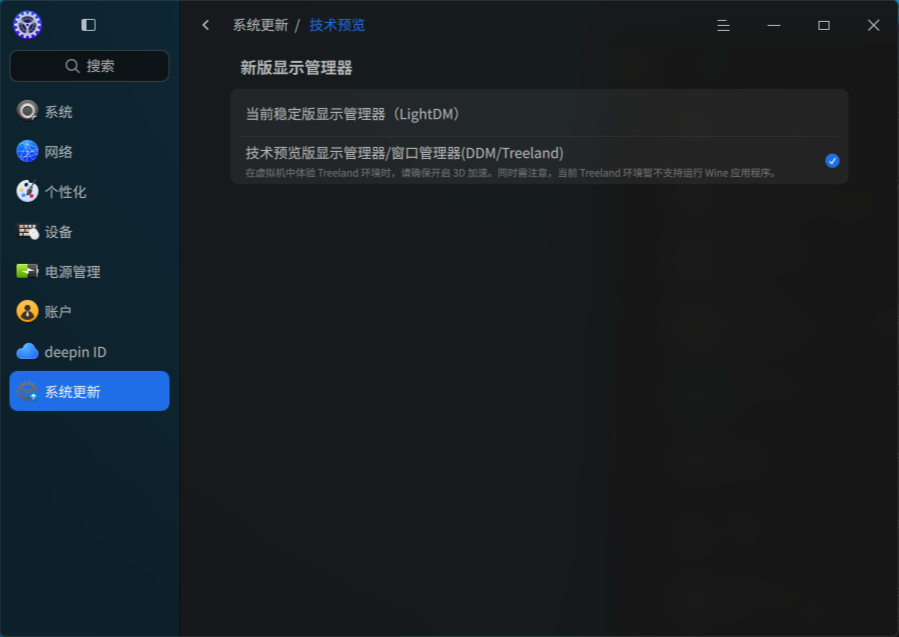Image resolution: width=899 pixels, height=637 pixels.
Task: Focus the 搜索 search field
Action: (89, 66)
